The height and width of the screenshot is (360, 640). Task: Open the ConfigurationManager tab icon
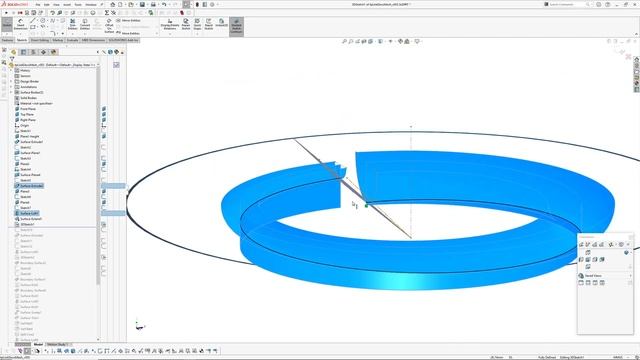tap(33, 52)
